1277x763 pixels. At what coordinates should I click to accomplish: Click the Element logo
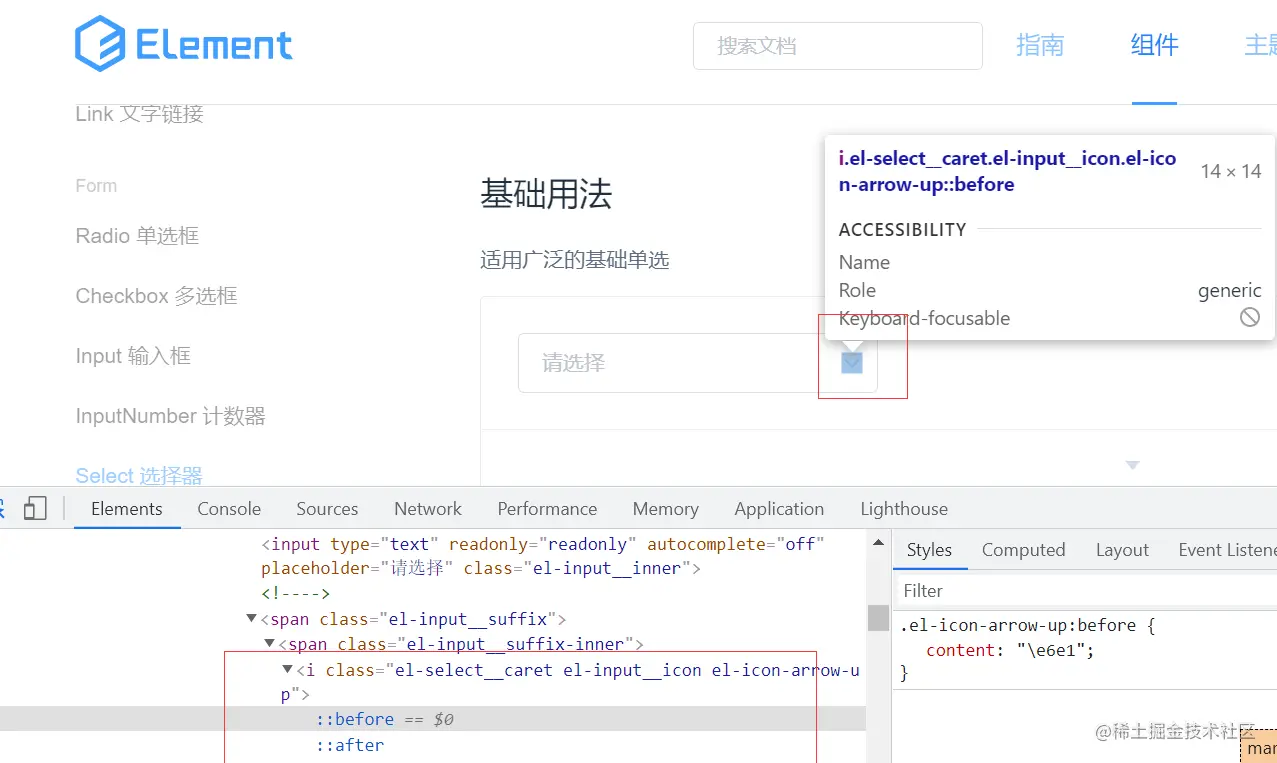coord(184,44)
